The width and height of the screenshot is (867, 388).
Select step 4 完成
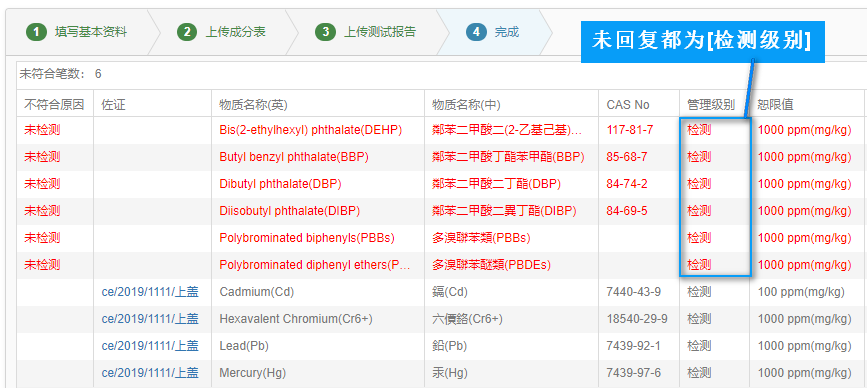pos(492,32)
